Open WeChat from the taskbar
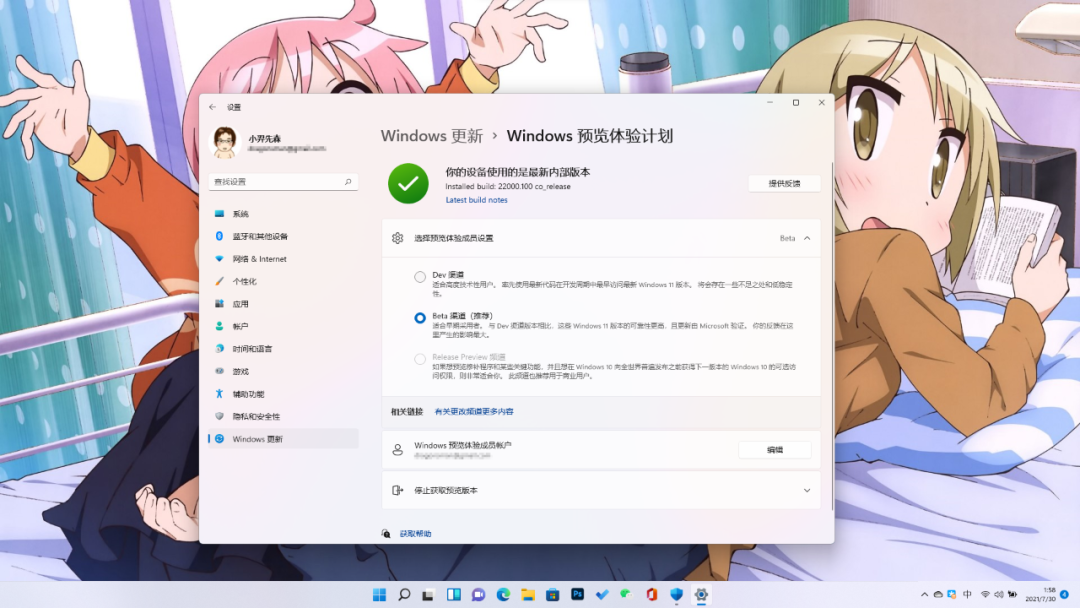Image resolution: width=1080 pixels, height=608 pixels. [626, 595]
